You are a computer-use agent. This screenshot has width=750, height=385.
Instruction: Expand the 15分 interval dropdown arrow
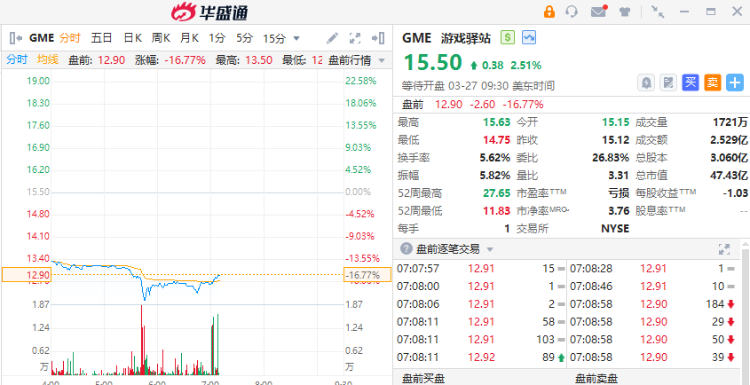(296, 38)
